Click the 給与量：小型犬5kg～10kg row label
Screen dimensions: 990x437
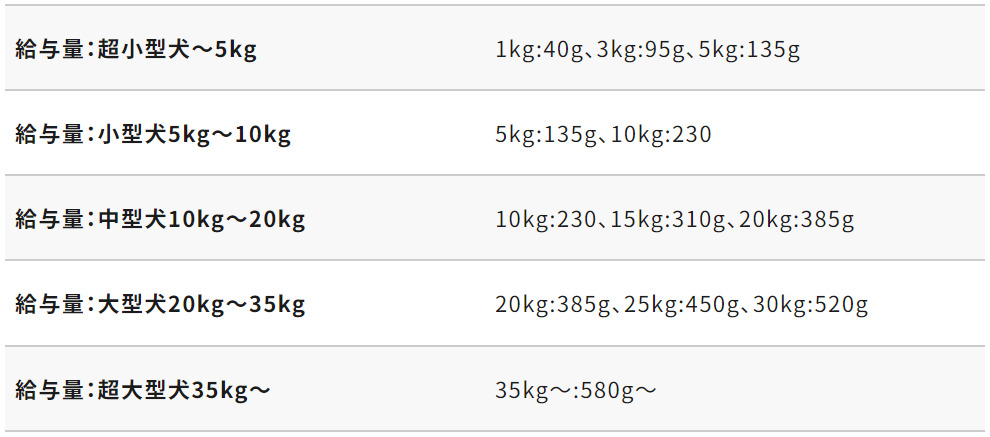153,134
